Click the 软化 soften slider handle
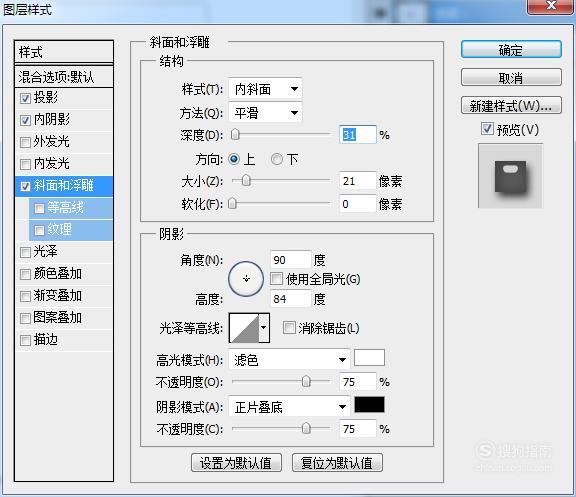 pyautogui.click(x=232, y=203)
